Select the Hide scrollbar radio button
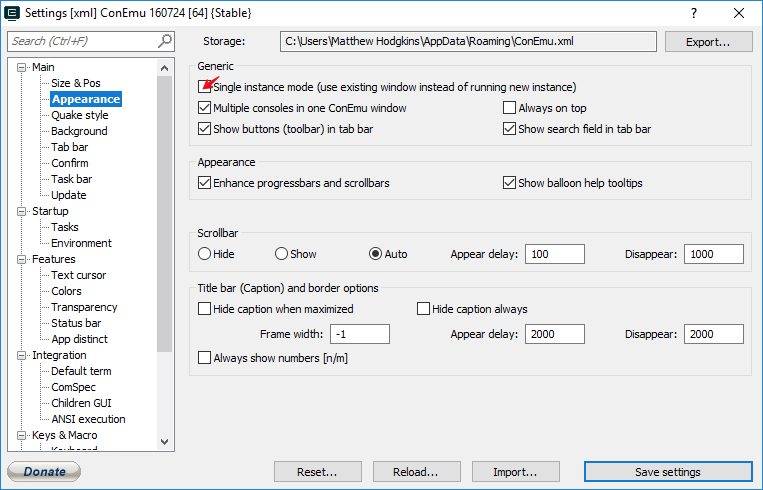Viewport: 763px width, 490px height. (205, 254)
